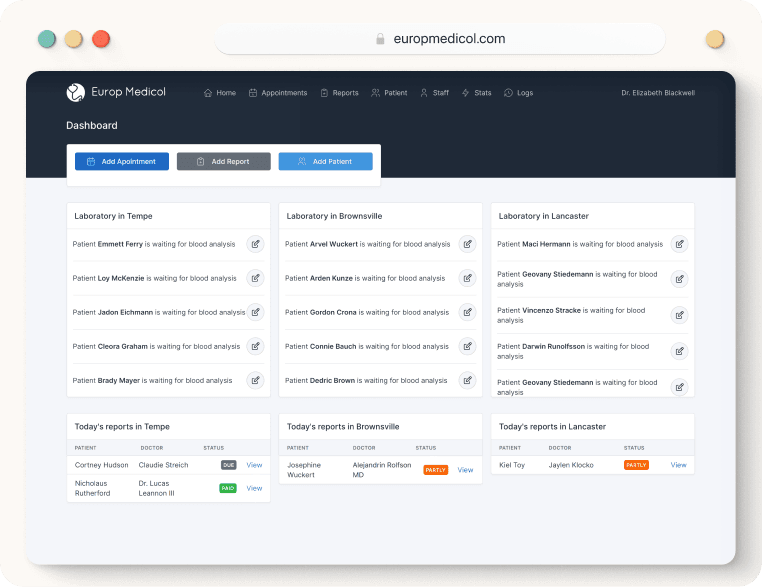Click the Dashboard page title

[92, 125]
